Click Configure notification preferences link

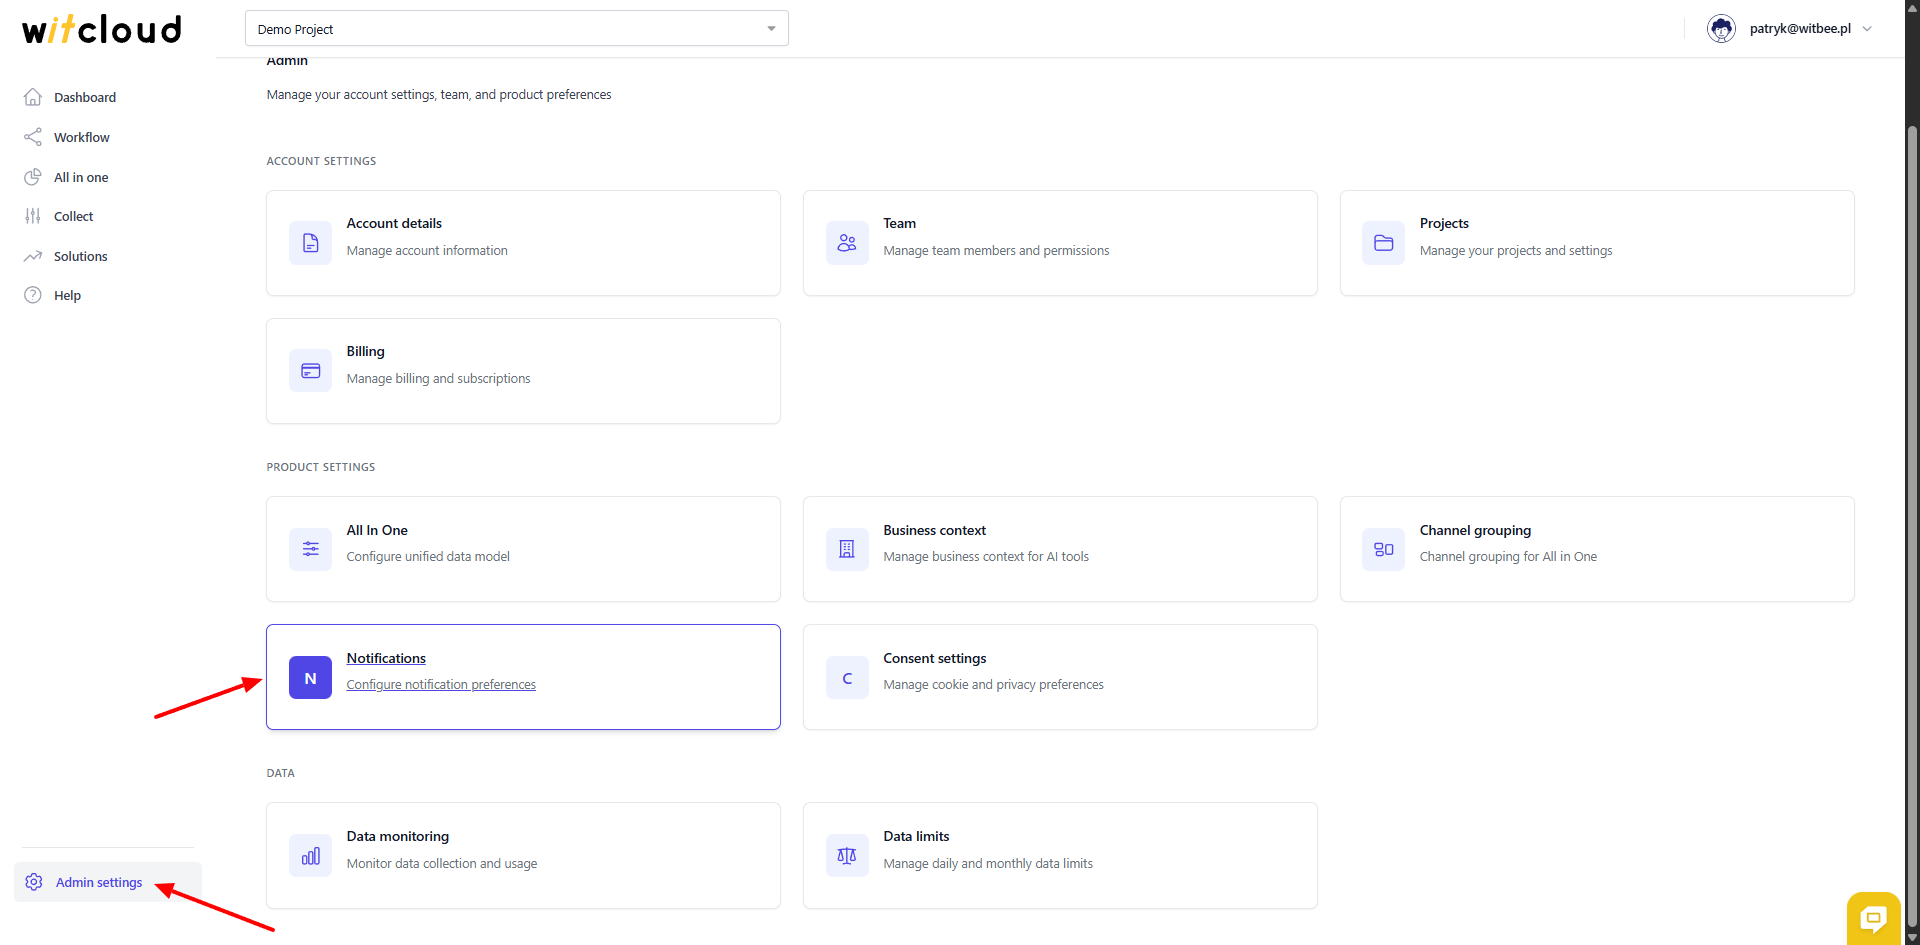[x=441, y=685]
